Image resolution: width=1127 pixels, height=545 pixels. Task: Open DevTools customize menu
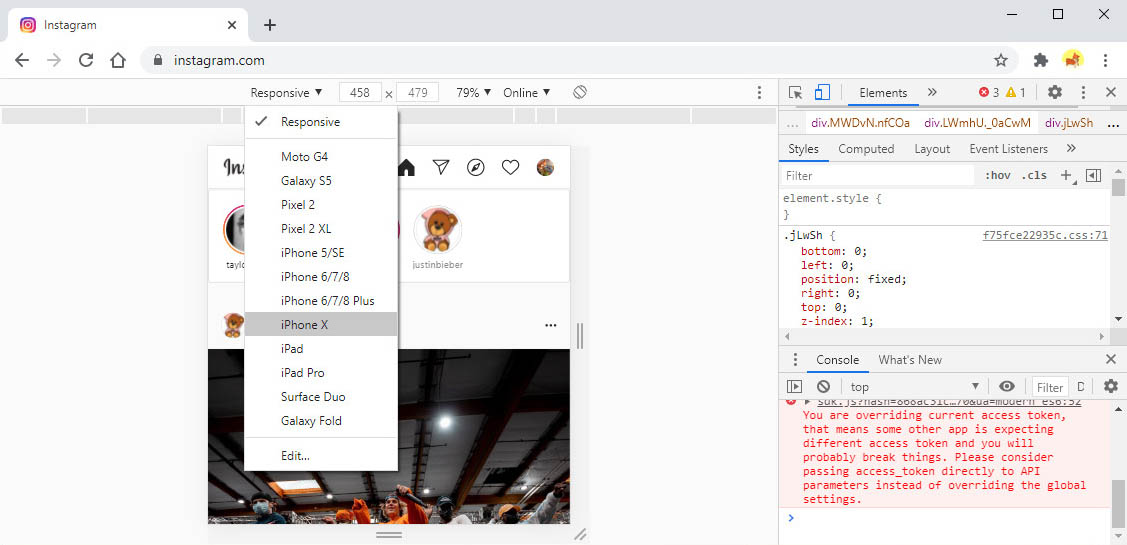click(x=1083, y=93)
